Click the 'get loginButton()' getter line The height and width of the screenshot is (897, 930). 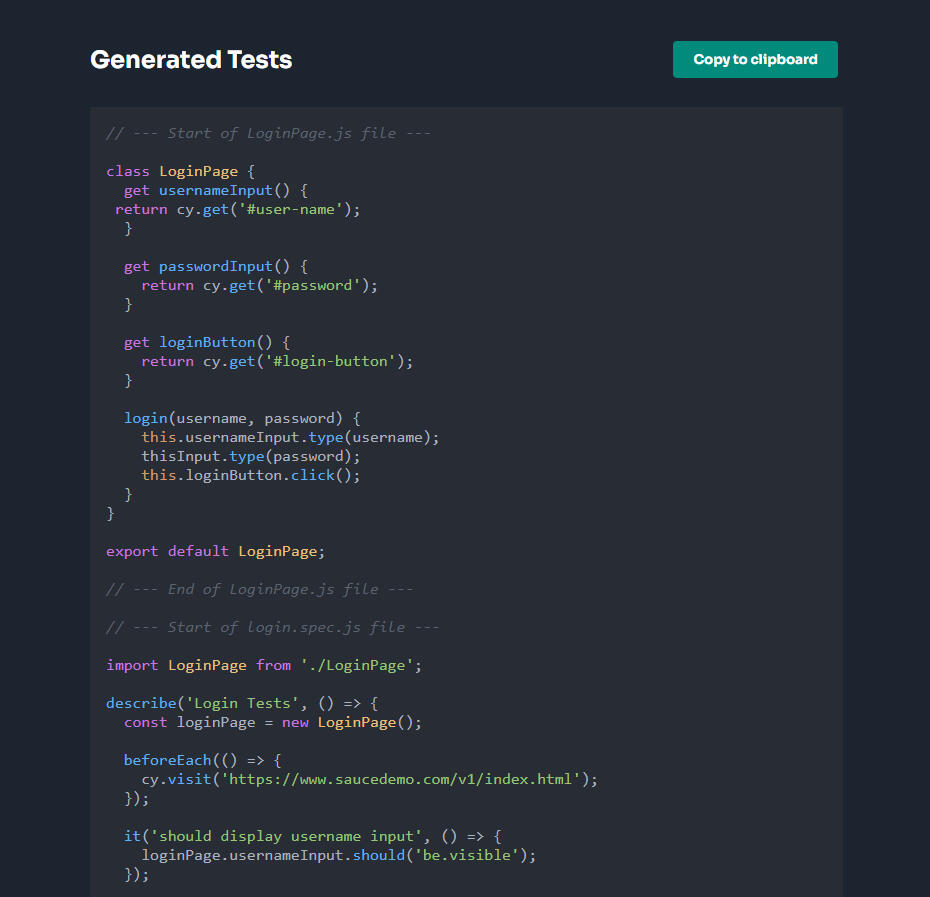[x=207, y=342]
